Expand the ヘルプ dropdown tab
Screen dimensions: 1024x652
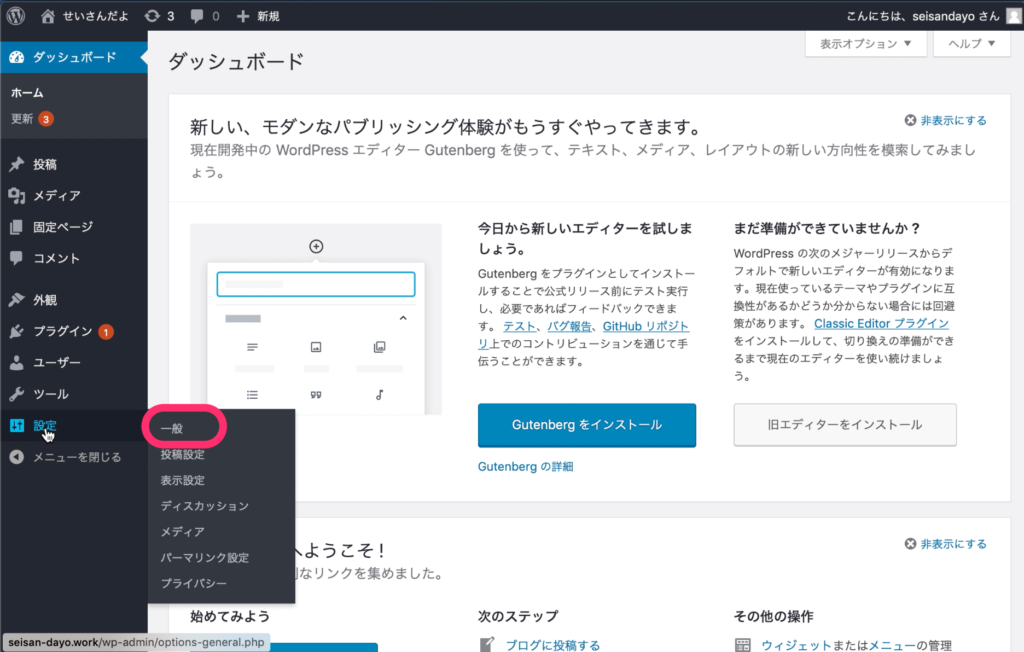point(971,44)
